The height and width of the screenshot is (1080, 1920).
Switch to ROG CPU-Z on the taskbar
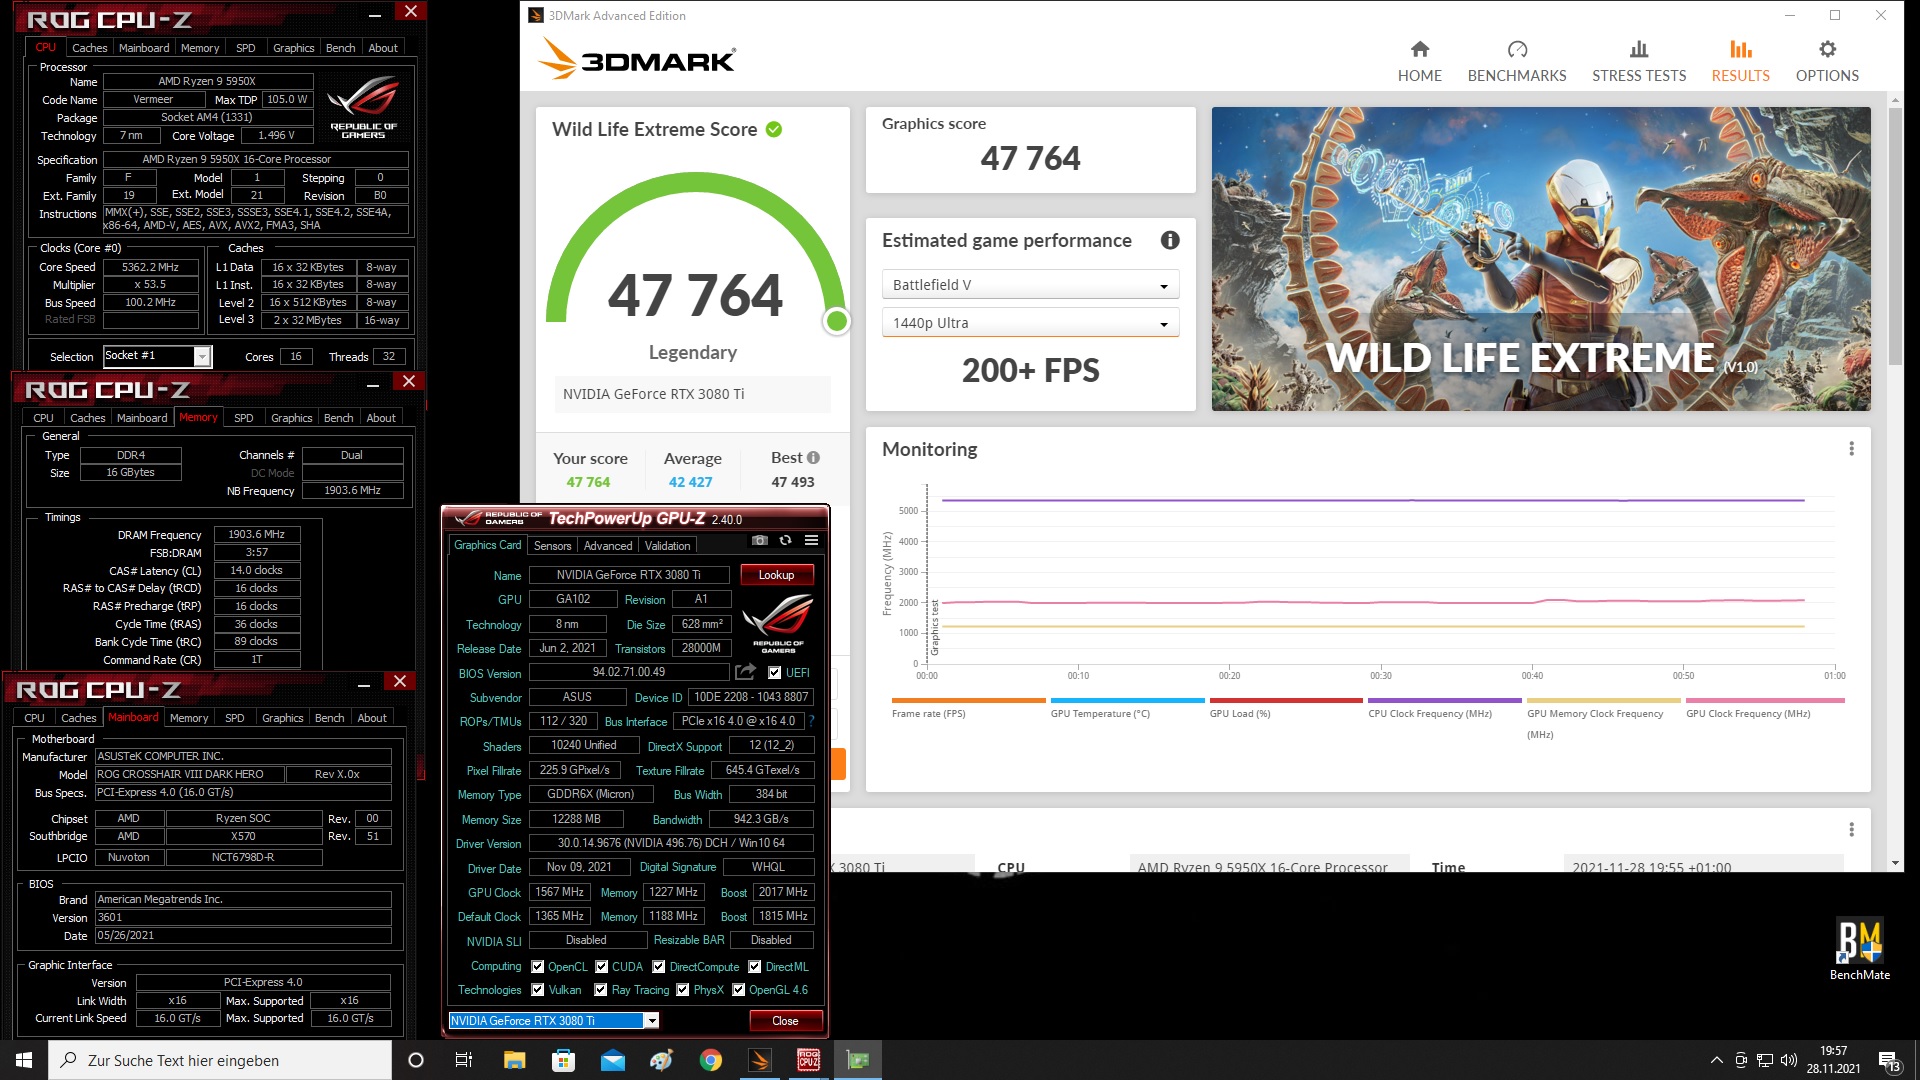pos(808,1060)
